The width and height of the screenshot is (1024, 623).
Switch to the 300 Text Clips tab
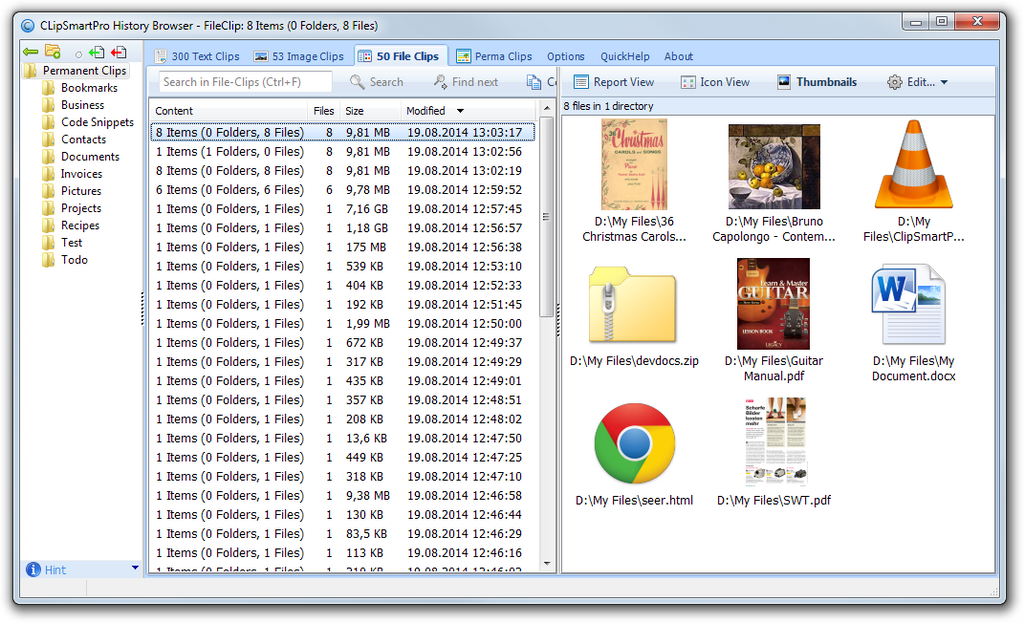pyautogui.click(x=197, y=57)
